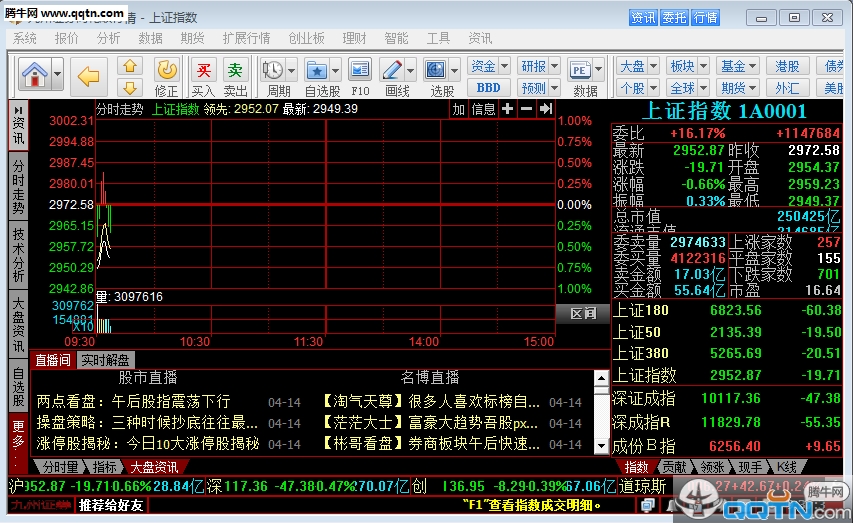Image resolution: width=853 pixels, height=523 pixels.
Task: Open the 创业板 menu
Action: 306,38
